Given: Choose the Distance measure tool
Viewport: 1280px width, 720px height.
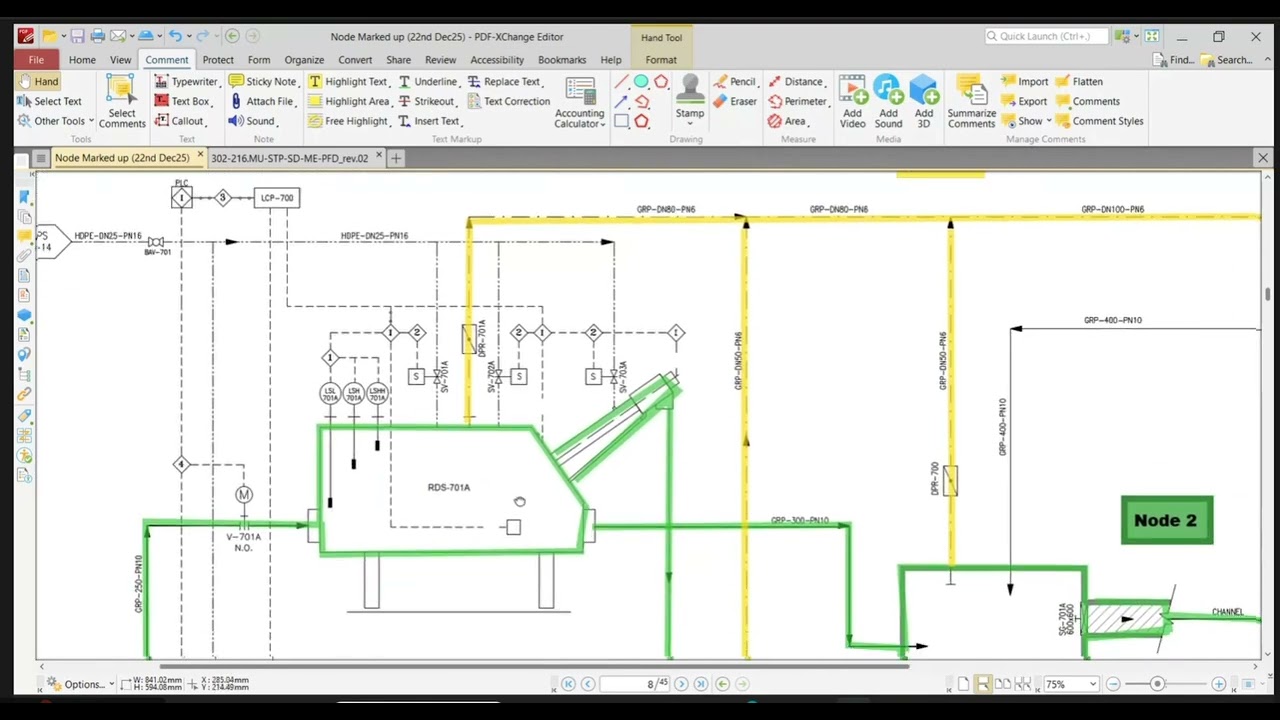Looking at the screenshot, I should point(796,81).
